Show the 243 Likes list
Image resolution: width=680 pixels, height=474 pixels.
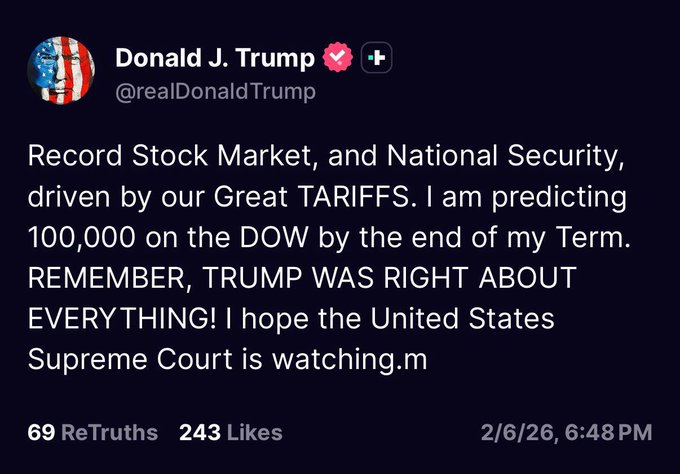(x=230, y=432)
